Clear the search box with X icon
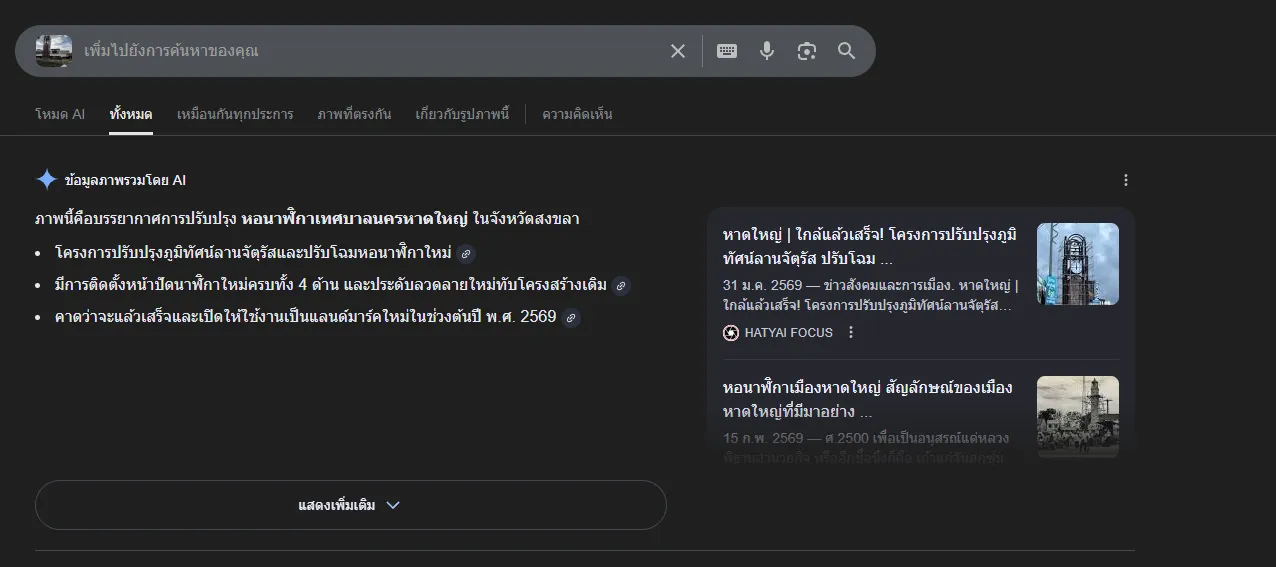 tap(678, 51)
